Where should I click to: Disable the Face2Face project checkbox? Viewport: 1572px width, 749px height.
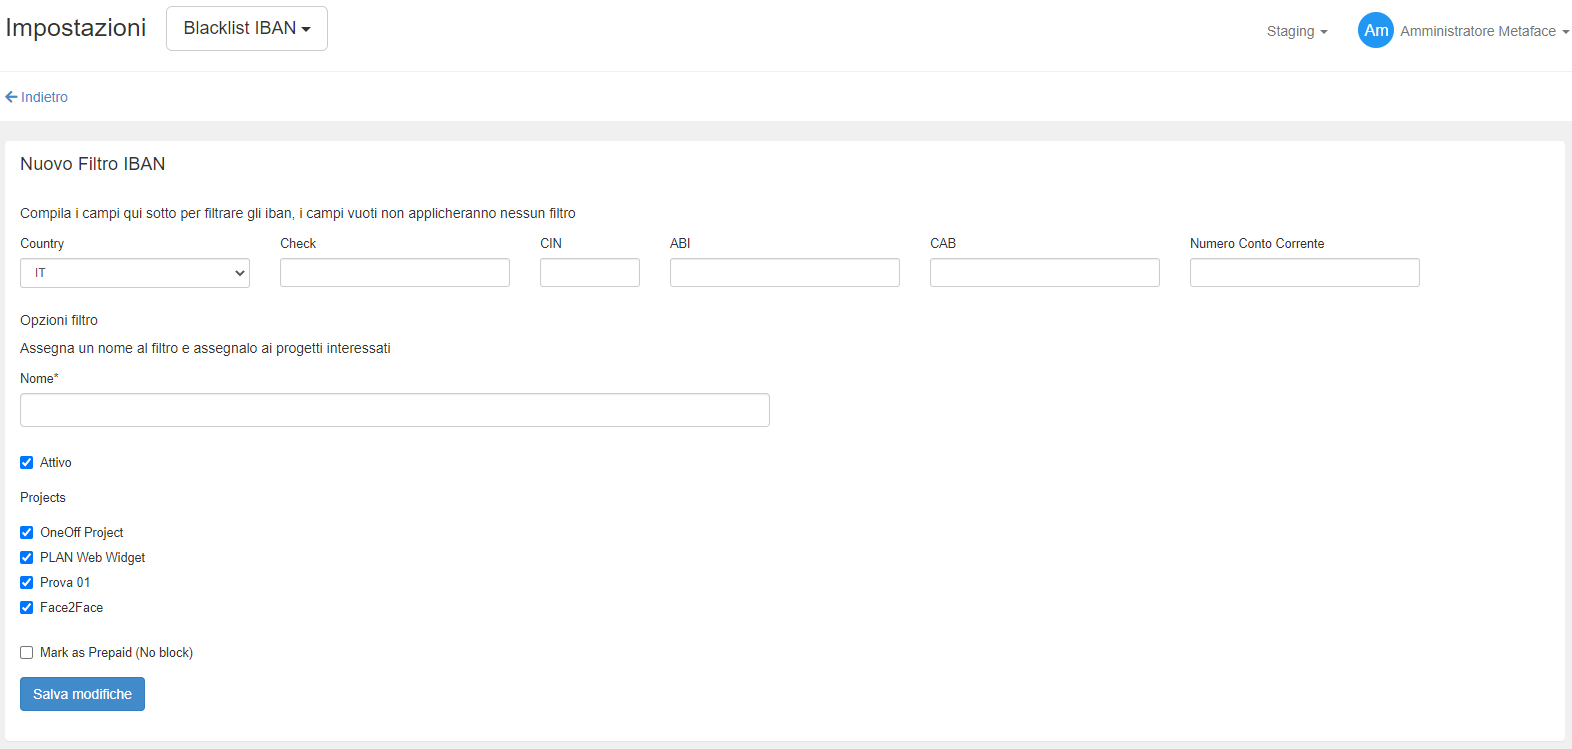coord(27,608)
